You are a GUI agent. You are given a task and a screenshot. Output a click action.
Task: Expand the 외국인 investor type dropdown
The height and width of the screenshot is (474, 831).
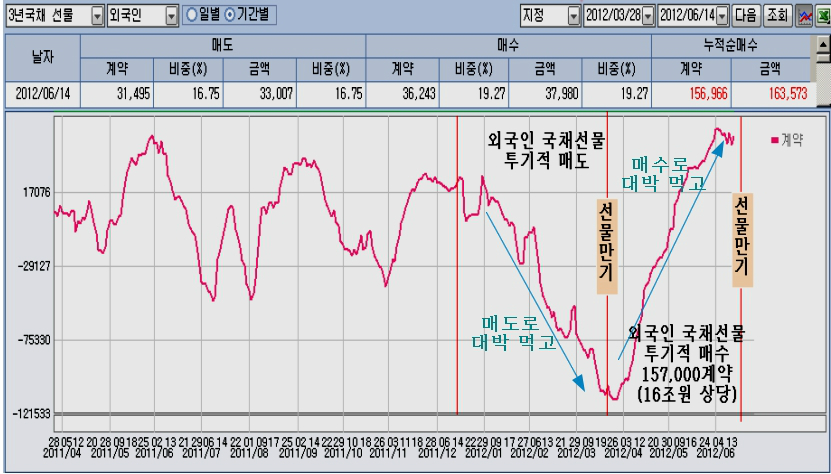(x=171, y=16)
